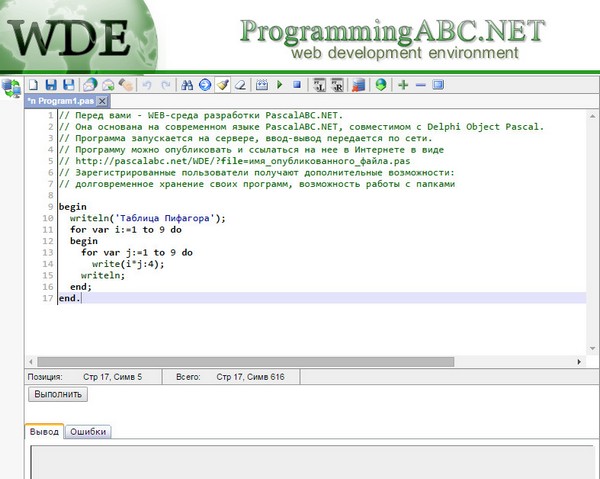
Task: Place cursor on 'Таблица Пифагора' string
Action: pyautogui.click(x=165, y=218)
